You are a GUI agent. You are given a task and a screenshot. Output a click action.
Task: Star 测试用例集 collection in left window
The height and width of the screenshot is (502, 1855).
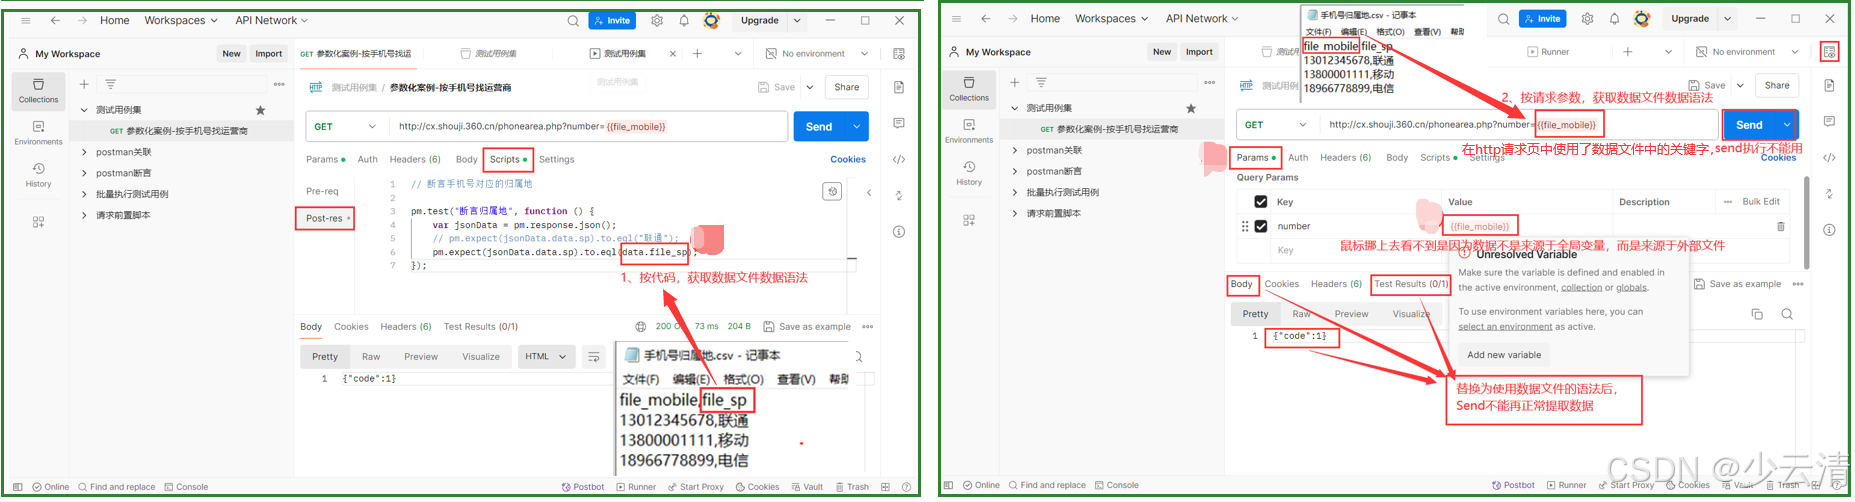pyautogui.click(x=260, y=110)
